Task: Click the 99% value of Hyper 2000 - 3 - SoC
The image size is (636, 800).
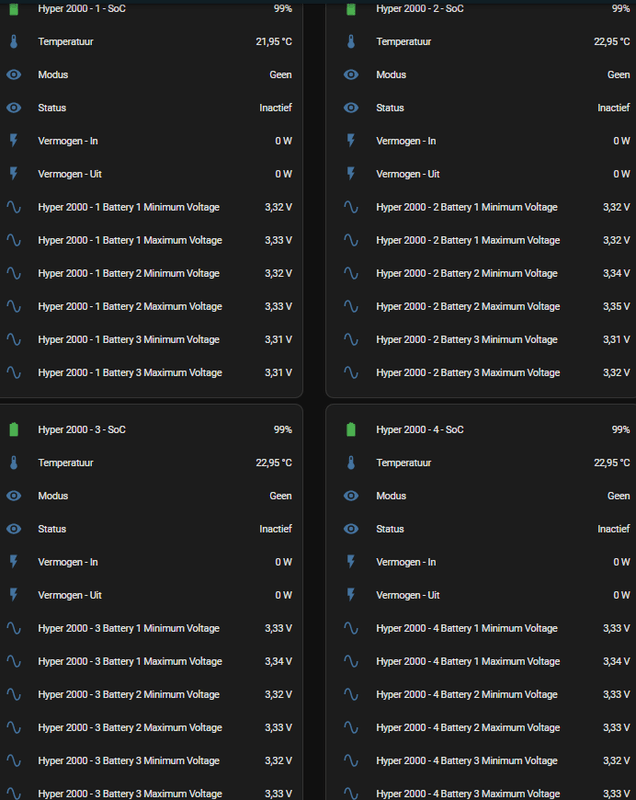Action: pyautogui.click(x=283, y=430)
